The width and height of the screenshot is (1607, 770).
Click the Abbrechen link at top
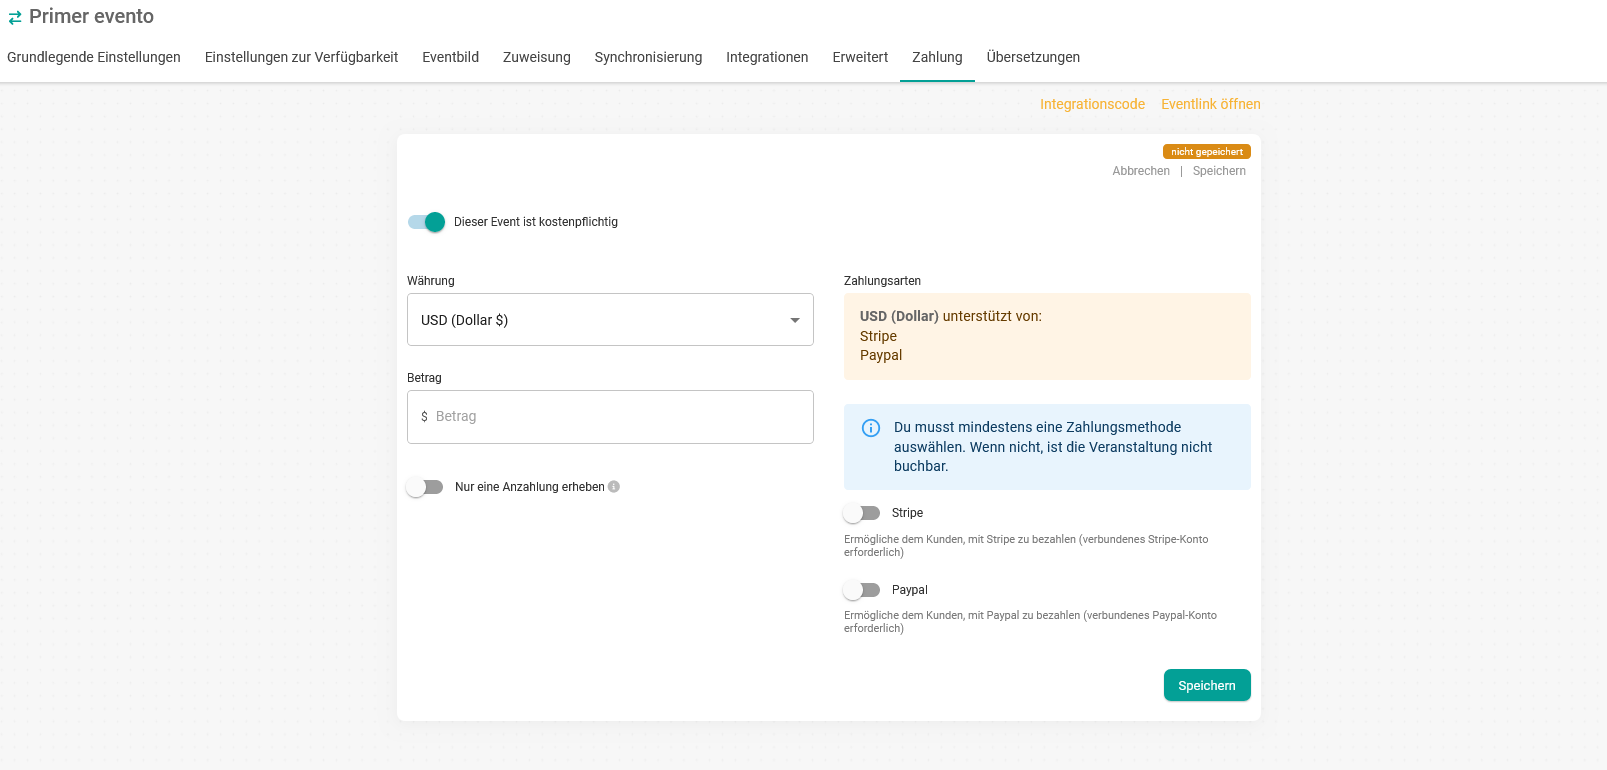click(x=1140, y=171)
